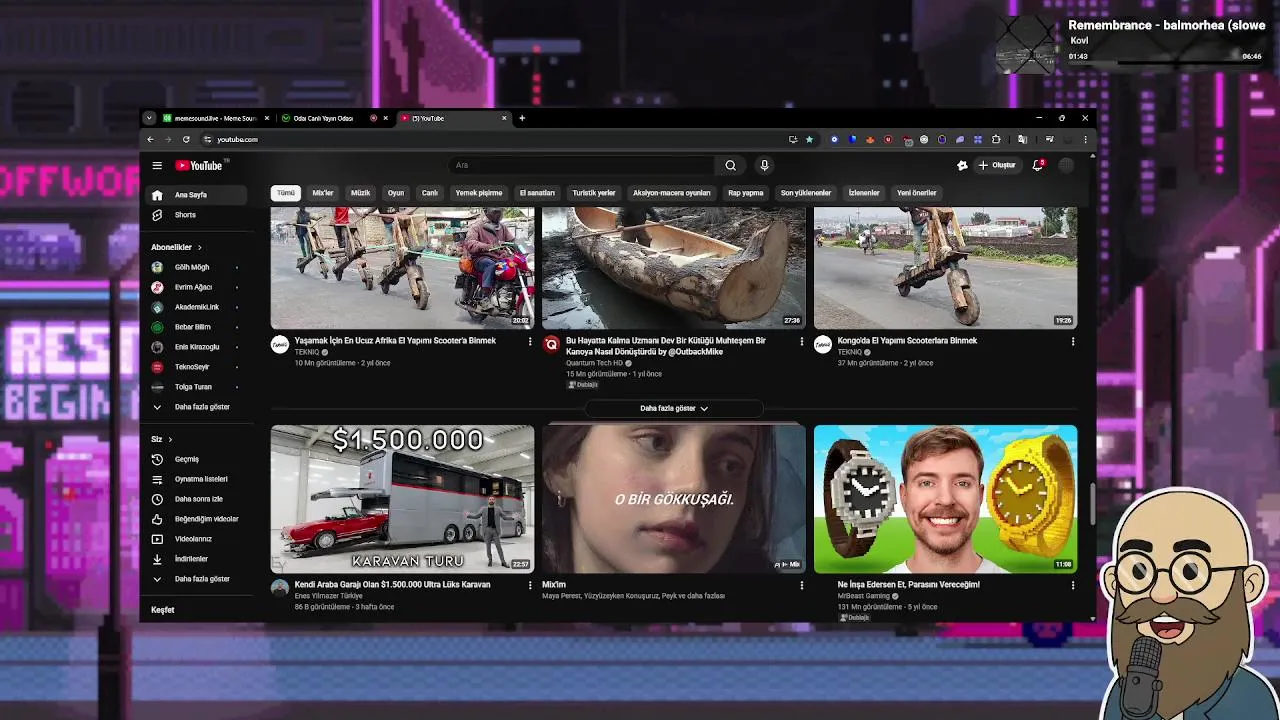The image size is (1280, 720).
Task: Expand the center Daha fazla göster section
Action: pos(673,408)
